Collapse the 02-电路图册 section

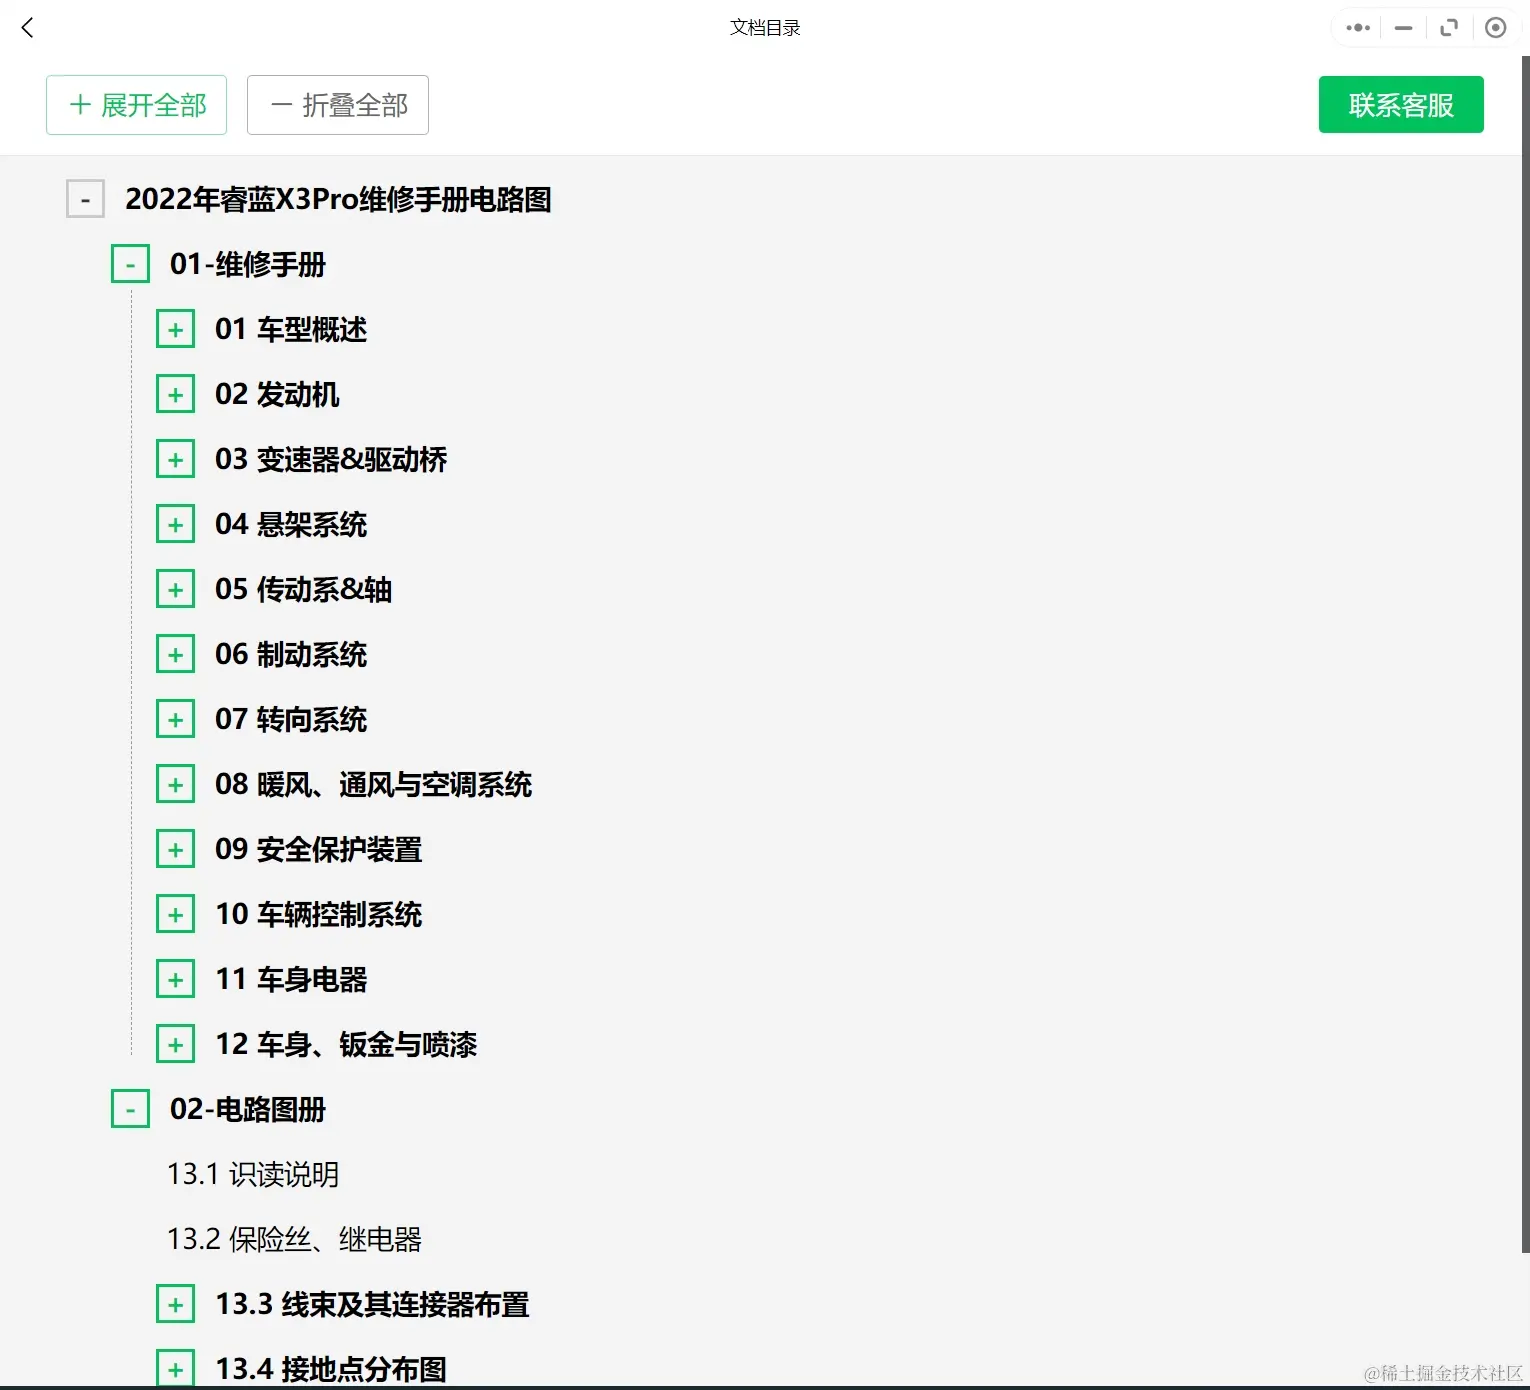[x=130, y=1109]
